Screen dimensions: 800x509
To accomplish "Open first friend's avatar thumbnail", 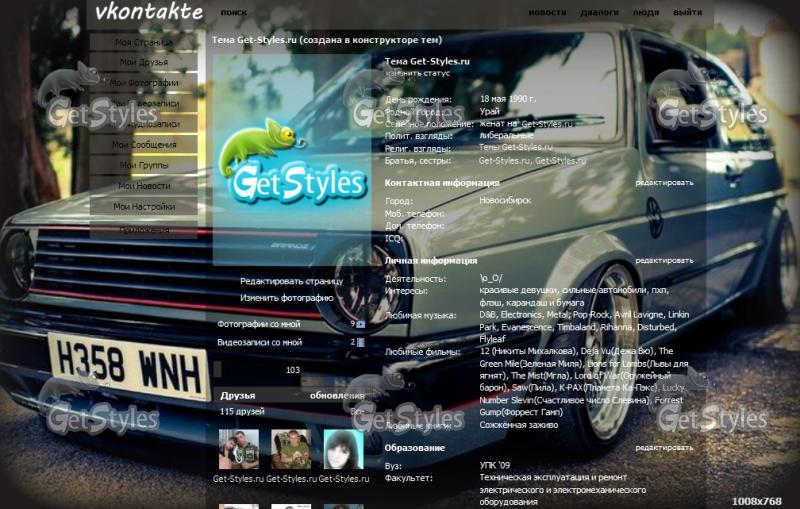I will [238, 450].
